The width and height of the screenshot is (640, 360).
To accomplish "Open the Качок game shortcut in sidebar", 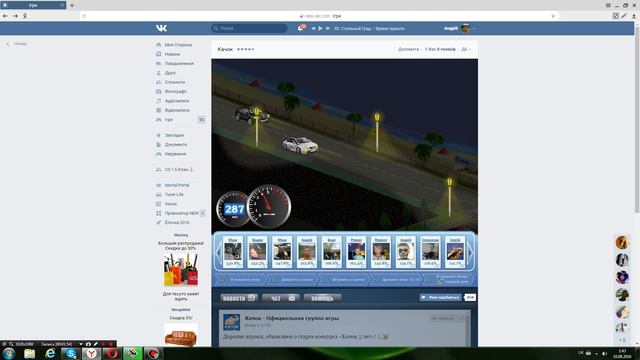I will tap(167, 204).
